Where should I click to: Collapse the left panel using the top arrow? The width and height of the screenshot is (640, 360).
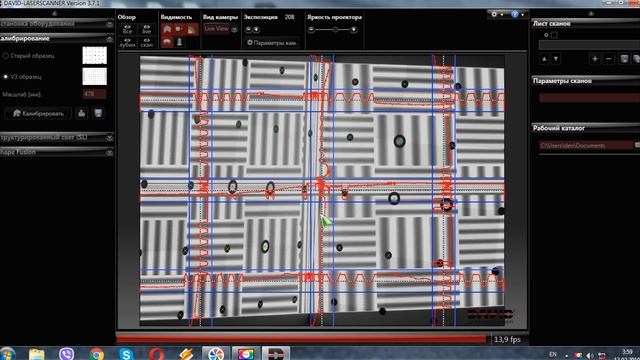pos(55,13)
